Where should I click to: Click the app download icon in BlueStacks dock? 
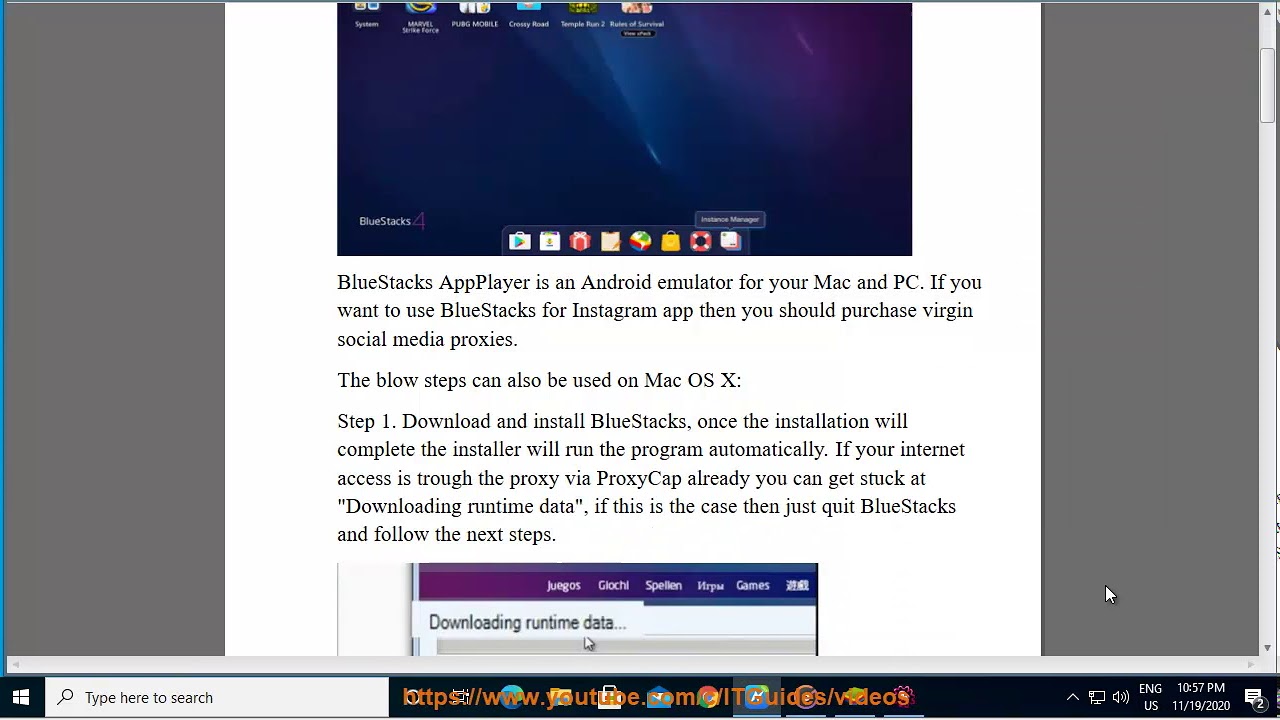tap(549, 241)
